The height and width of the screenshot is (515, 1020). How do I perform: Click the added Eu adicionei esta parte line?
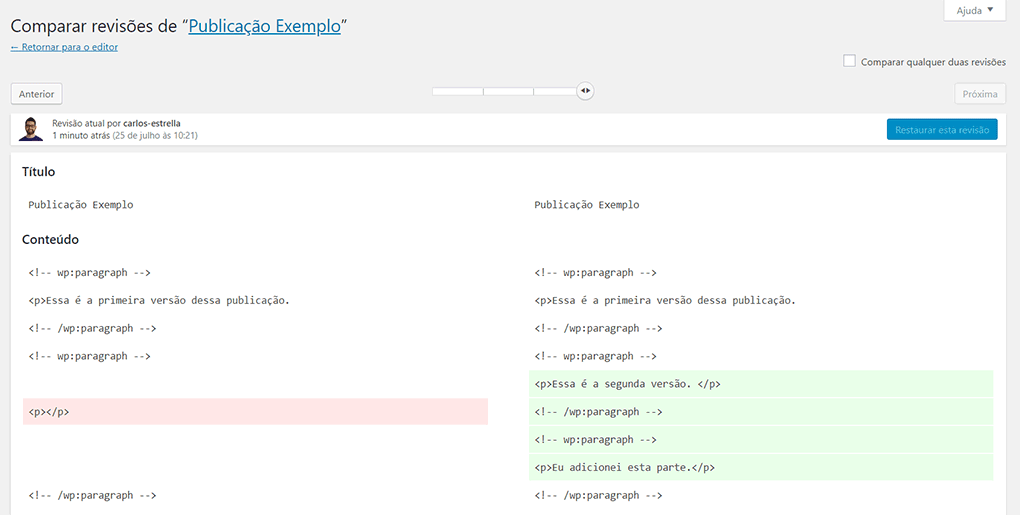tap(761, 467)
